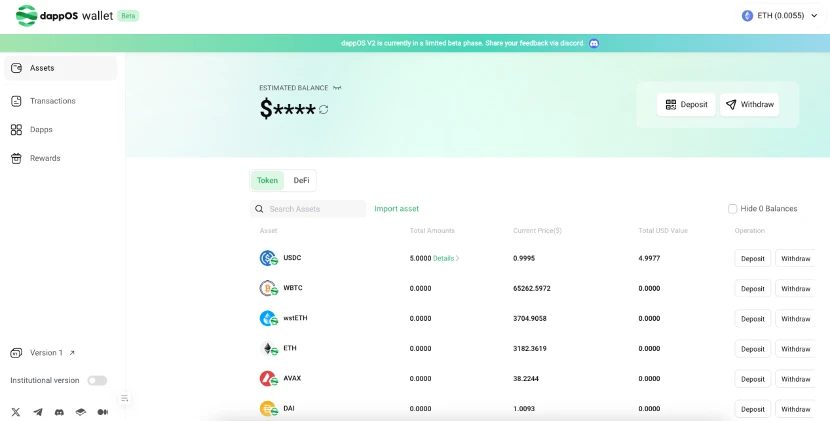
Task: Click the main Deposit button with QR icon
Action: pyautogui.click(x=686, y=104)
